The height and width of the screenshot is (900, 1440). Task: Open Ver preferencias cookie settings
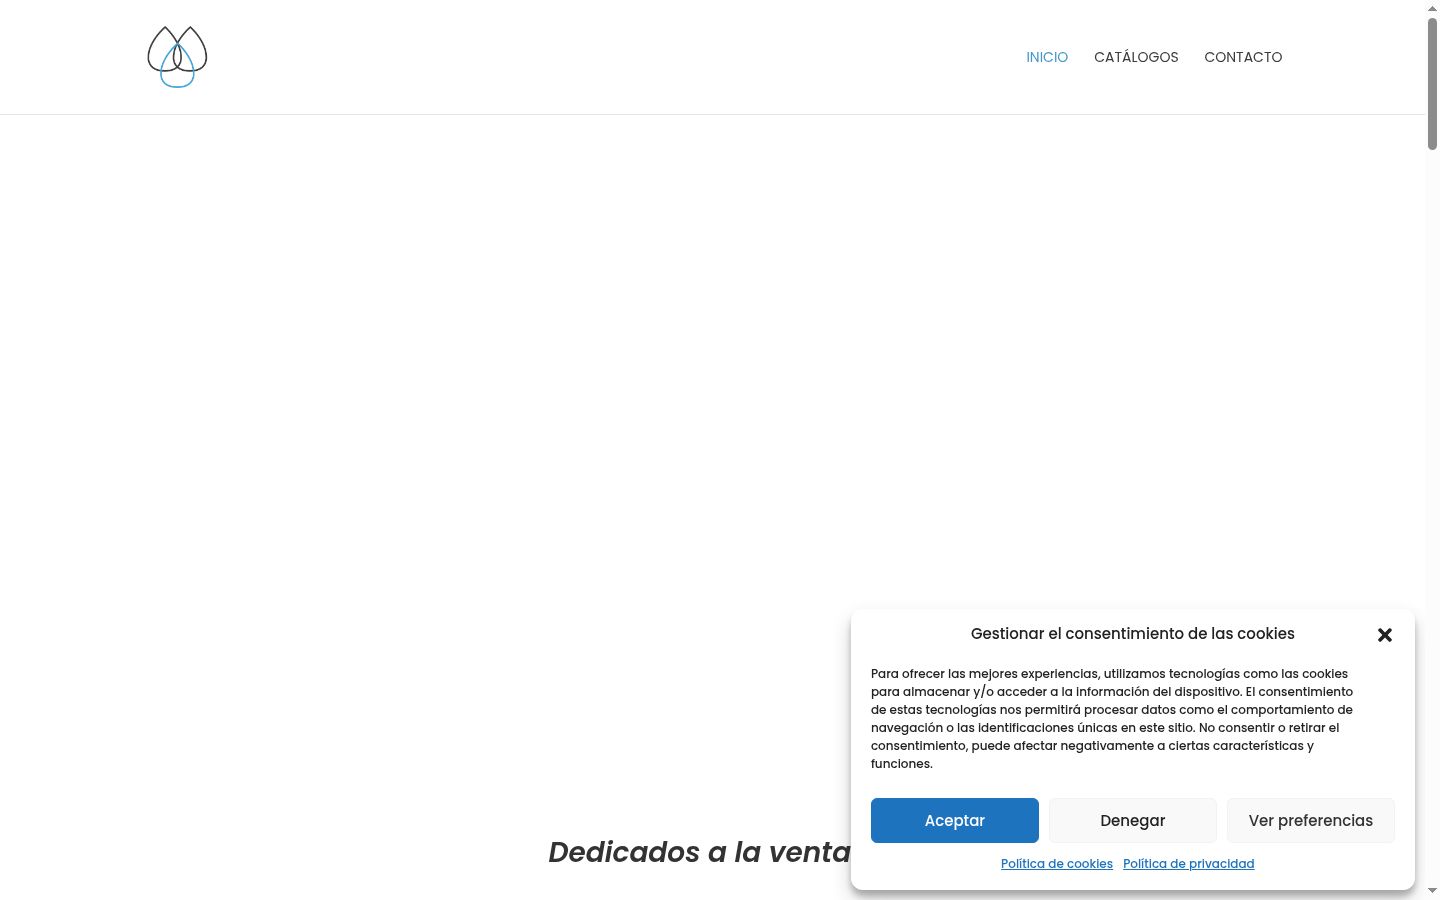(x=1311, y=820)
